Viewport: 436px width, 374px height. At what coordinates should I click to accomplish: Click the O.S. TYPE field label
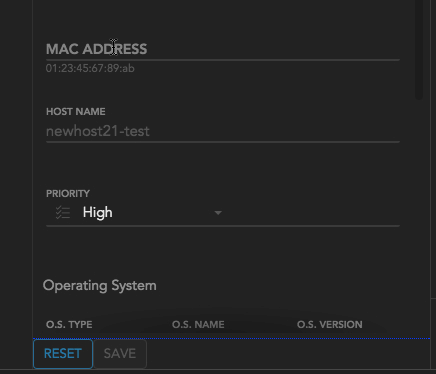69,325
